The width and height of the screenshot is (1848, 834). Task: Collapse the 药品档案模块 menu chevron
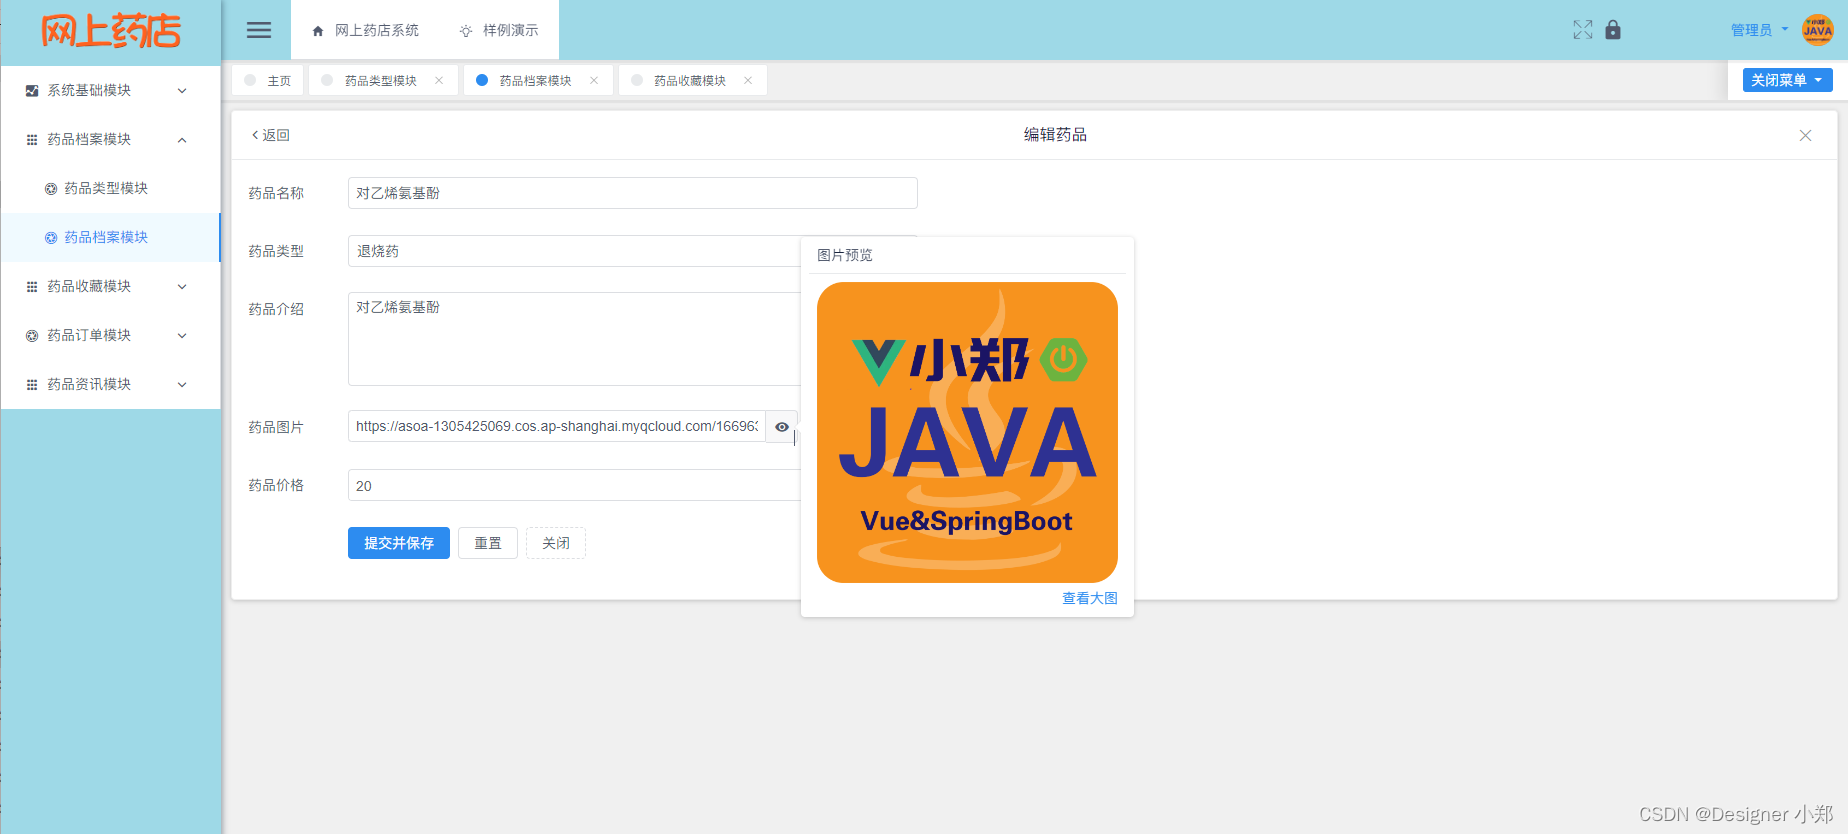(x=182, y=140)
